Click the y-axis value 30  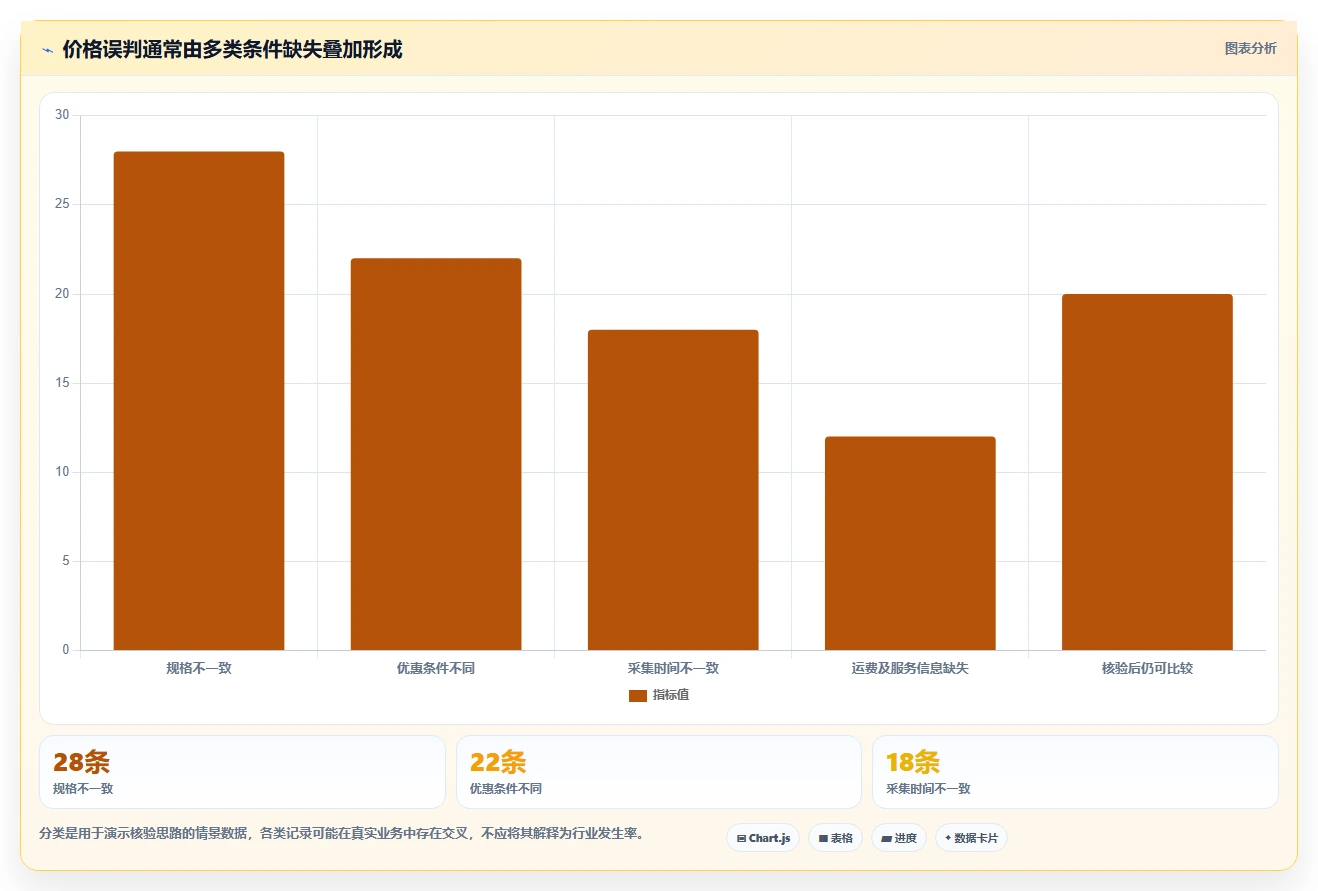click(62, 115)
